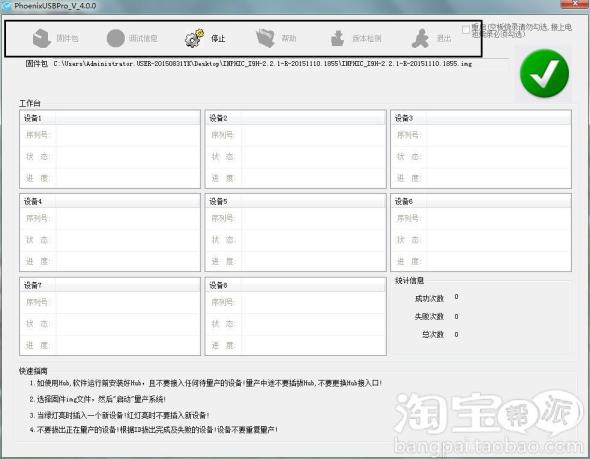
Task: Select the 设备8 panel header
Action: click(x=295, y=286)
